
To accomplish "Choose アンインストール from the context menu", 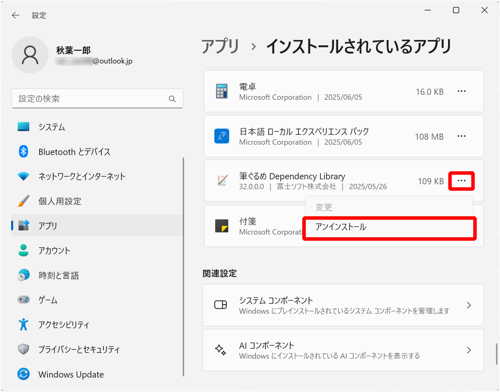I will 389,227.
